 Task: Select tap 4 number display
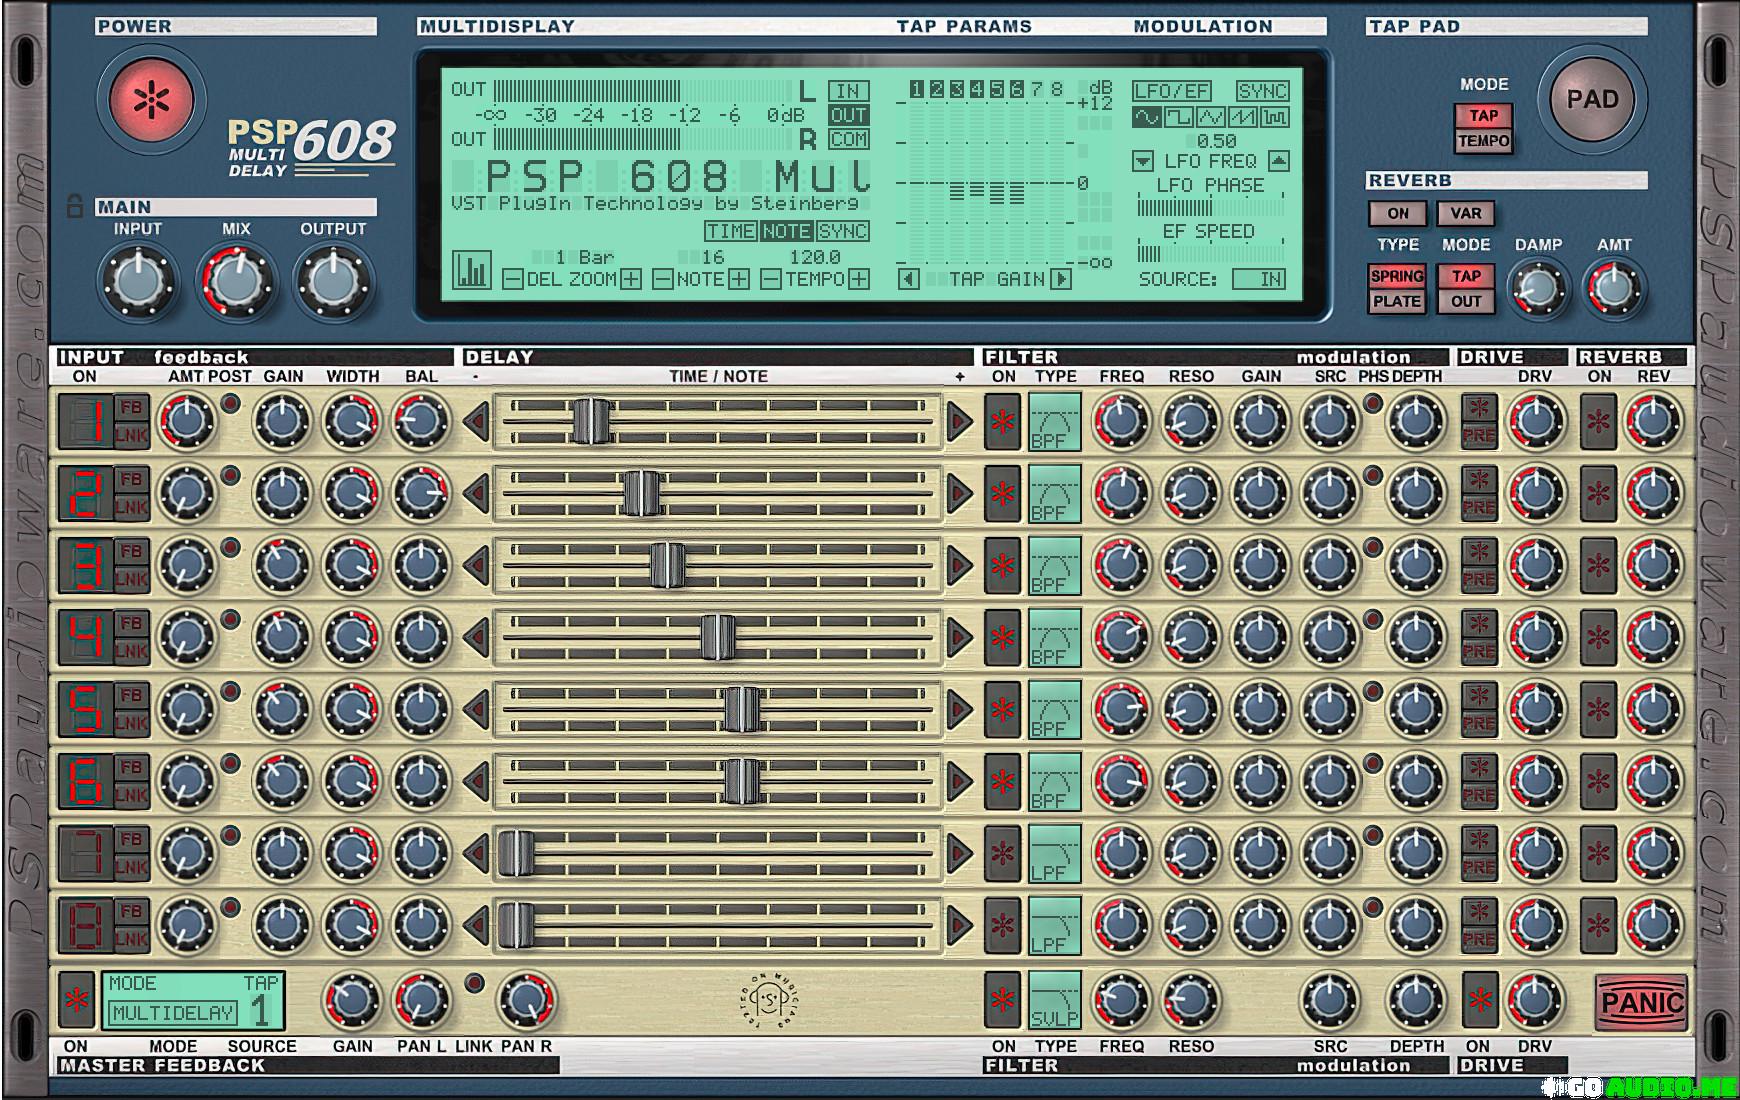[x=84, y=637]
